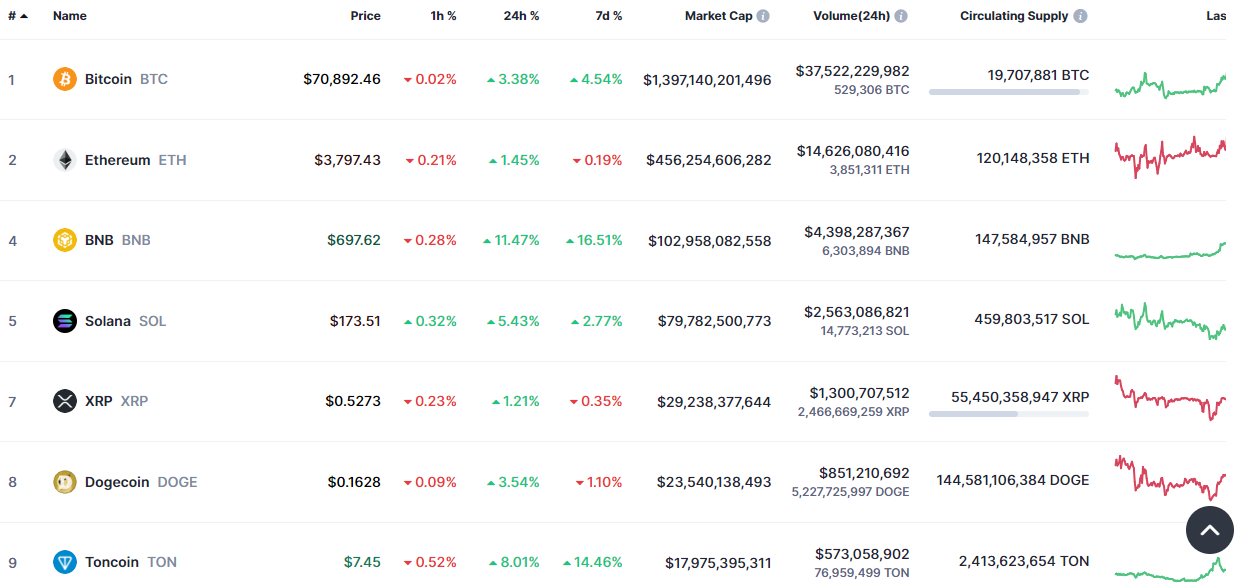Click Ethereum price $3,797.43

[x=347, y=160]
